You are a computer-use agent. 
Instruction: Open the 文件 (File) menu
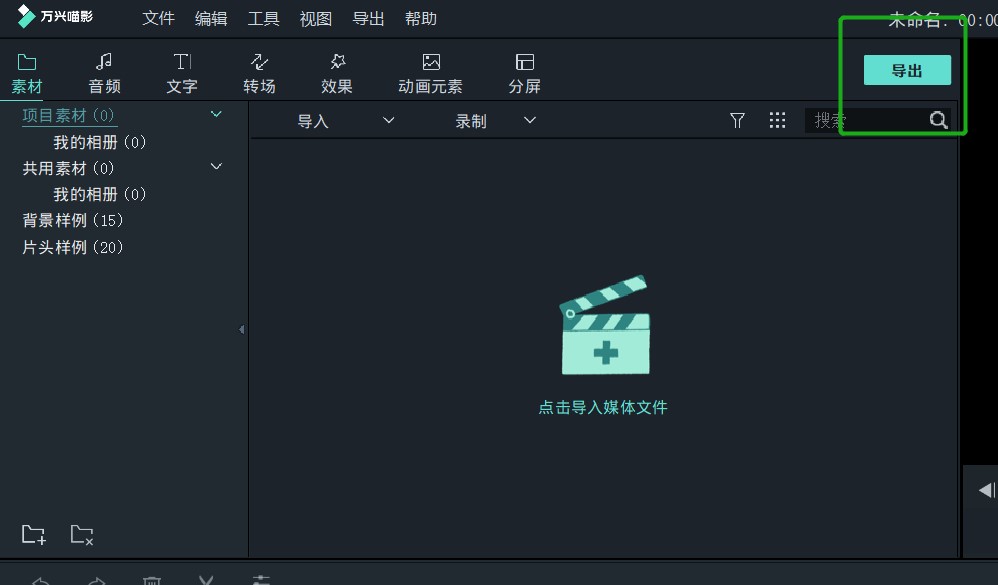pos(158,18)
